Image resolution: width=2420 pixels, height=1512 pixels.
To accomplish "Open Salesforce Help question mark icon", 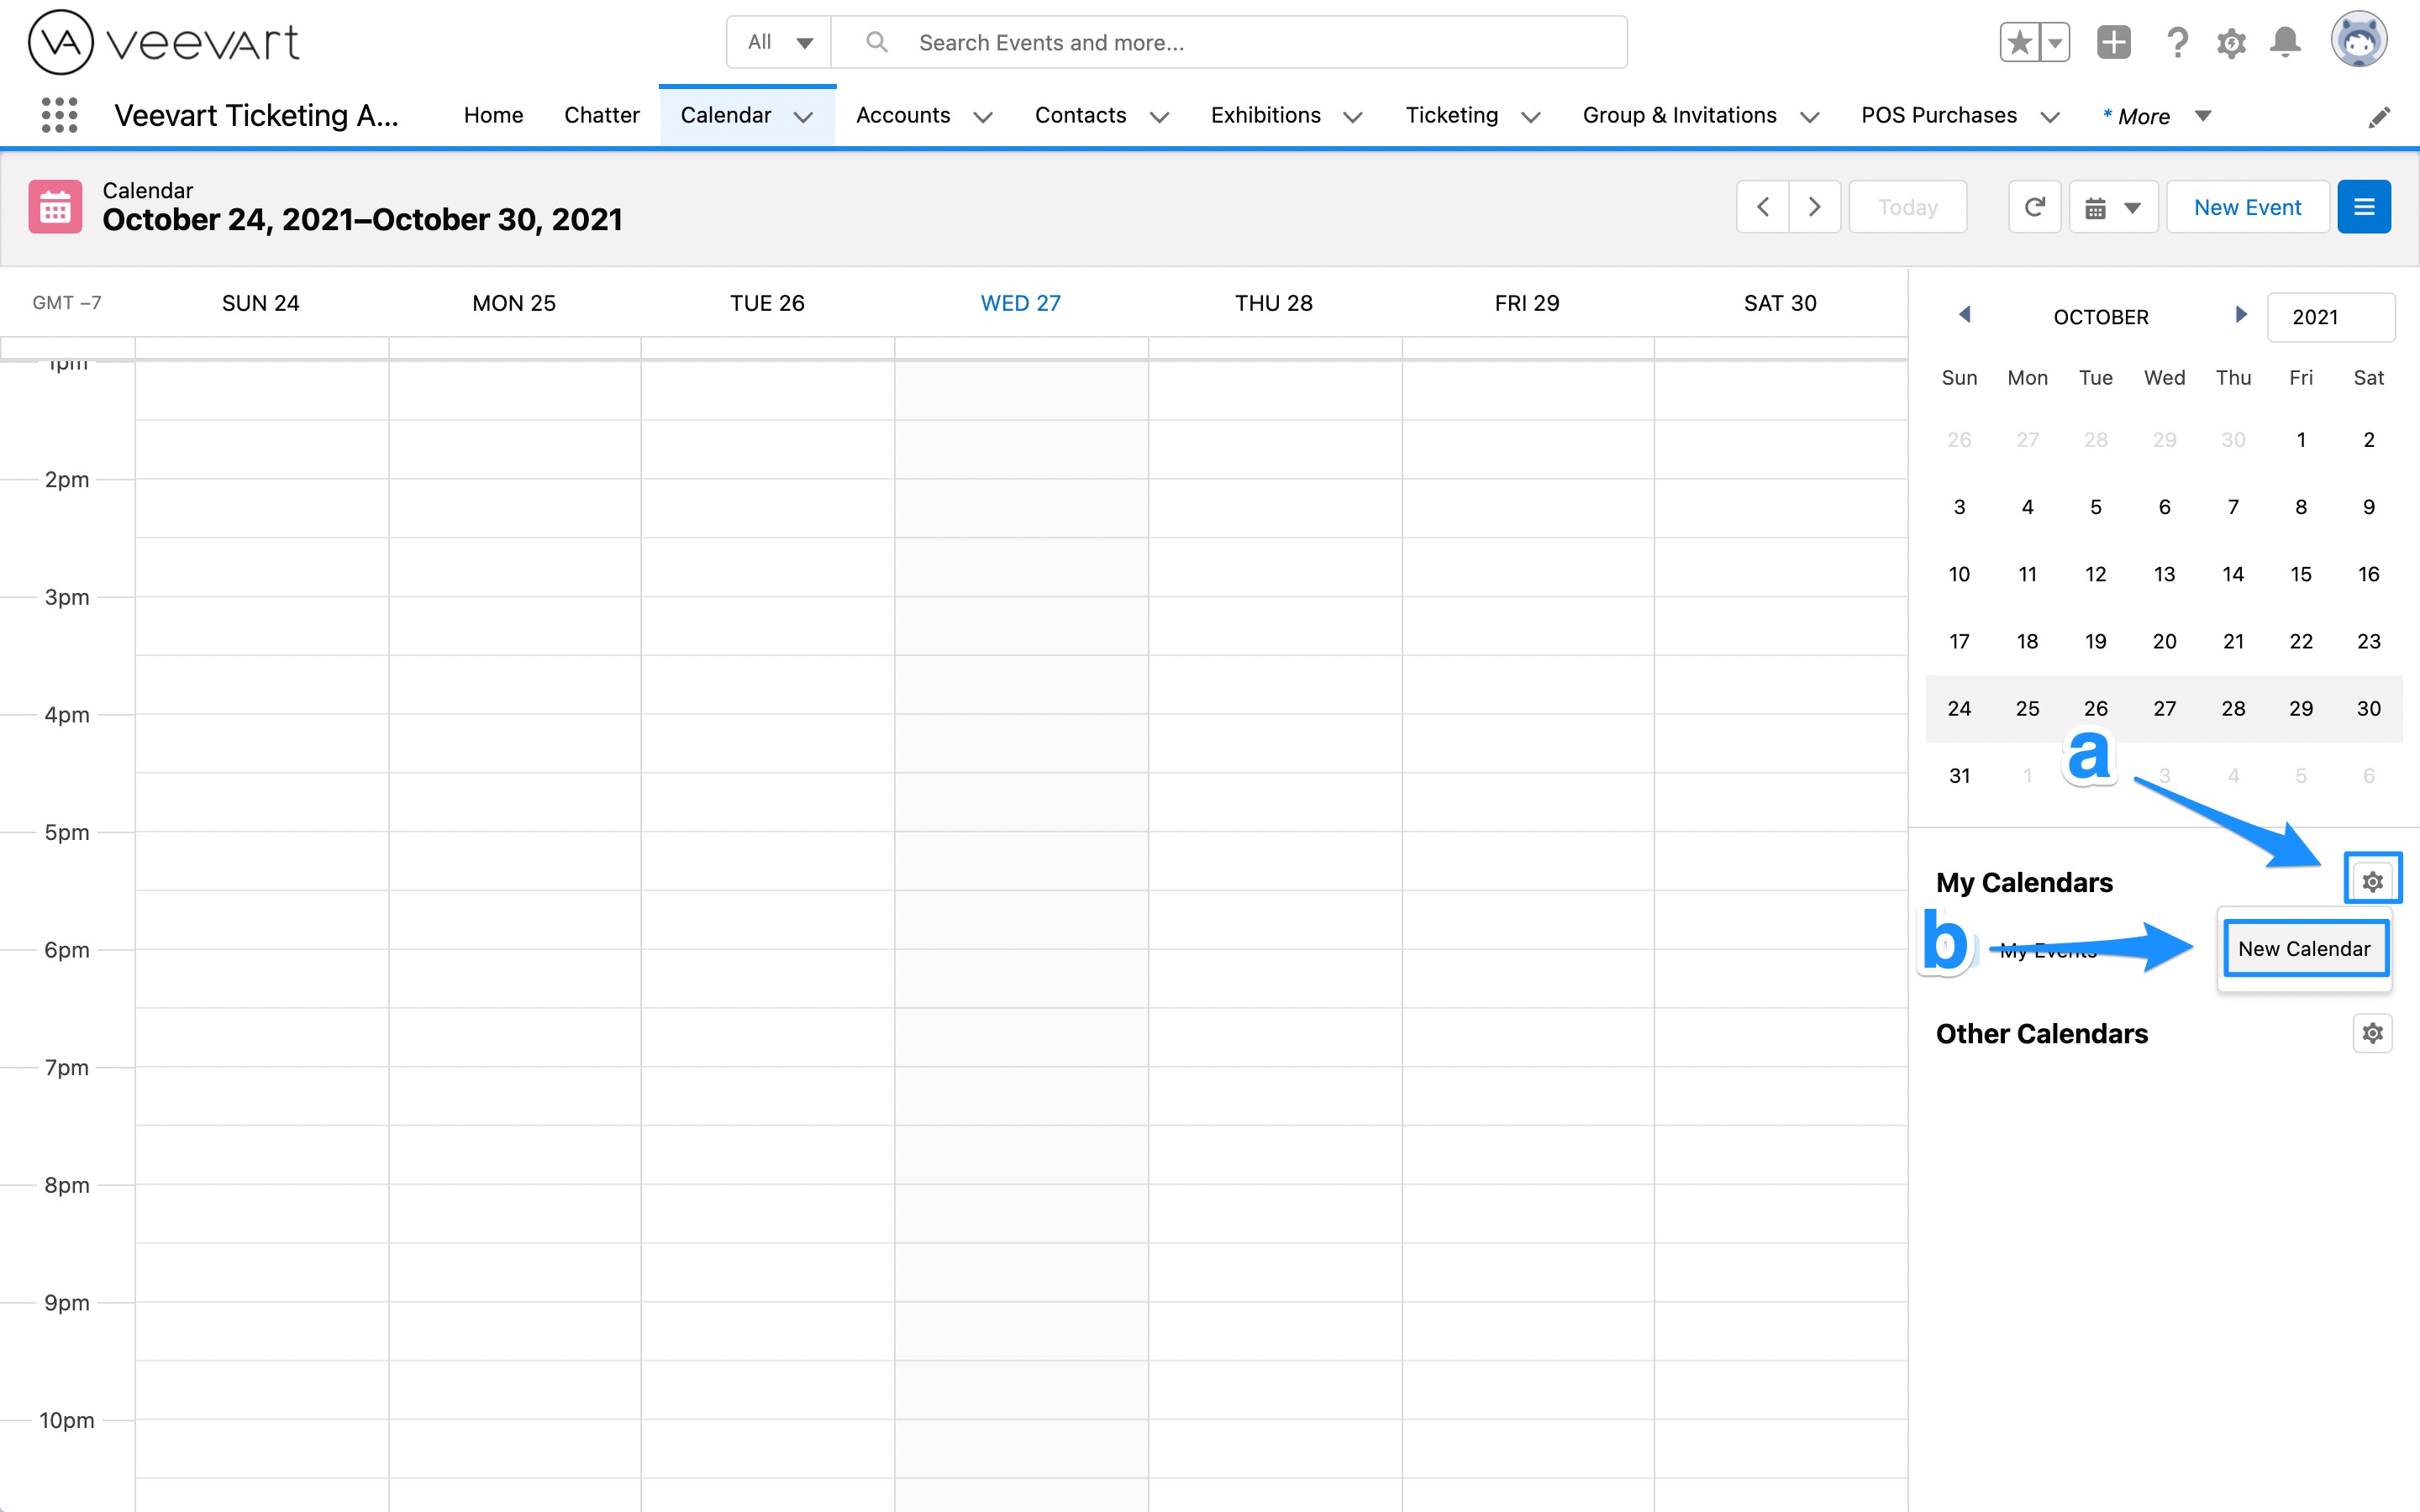I will pos(2178,42).
